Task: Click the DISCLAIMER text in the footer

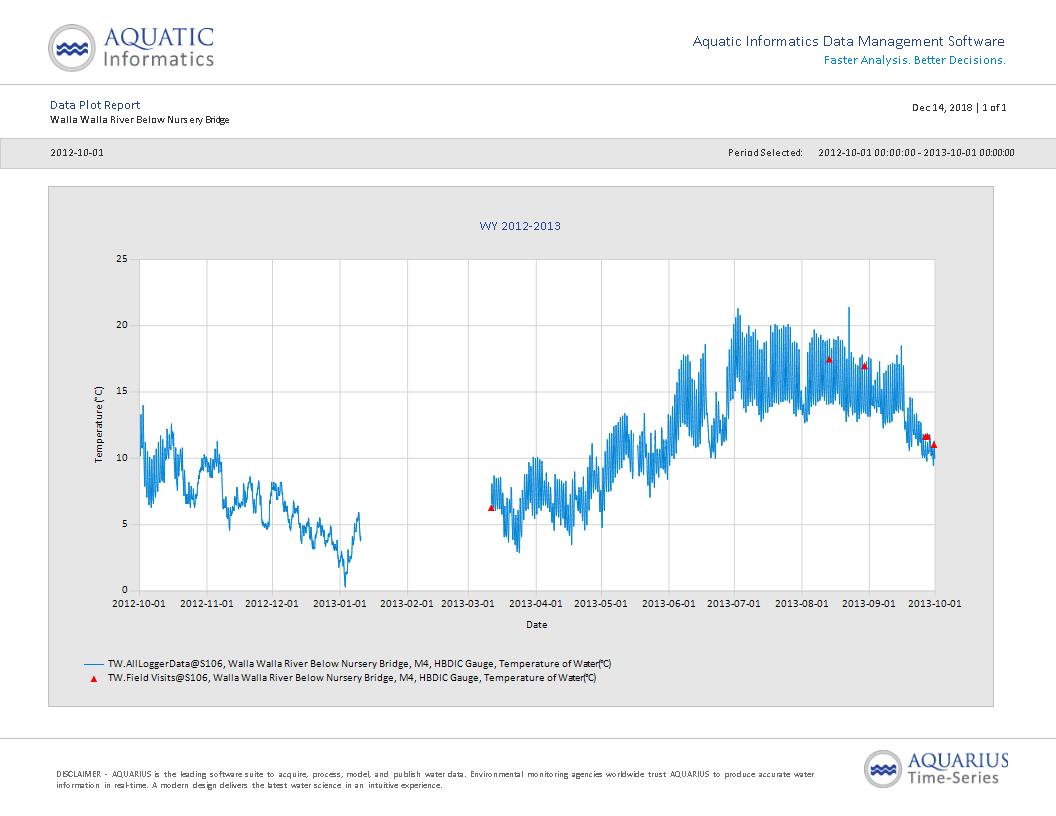Action: (x=435, y=780)
